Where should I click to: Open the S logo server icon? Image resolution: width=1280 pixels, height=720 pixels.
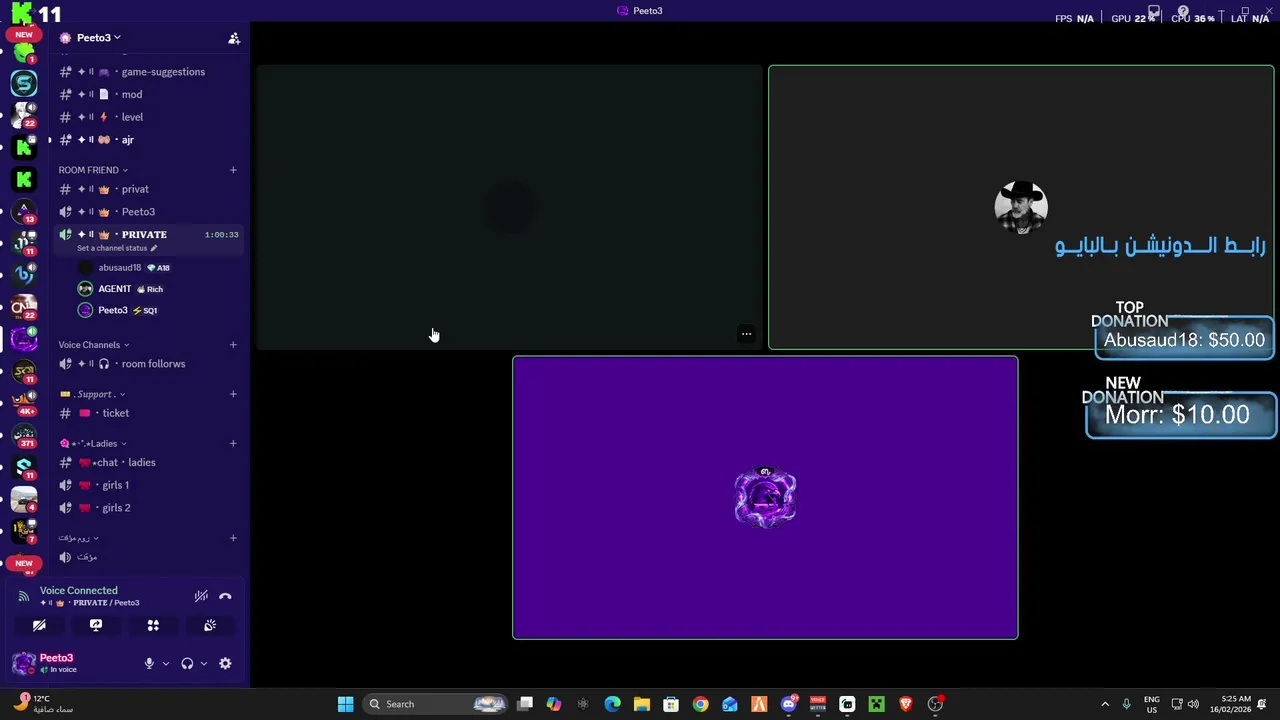tap(24, 83)
